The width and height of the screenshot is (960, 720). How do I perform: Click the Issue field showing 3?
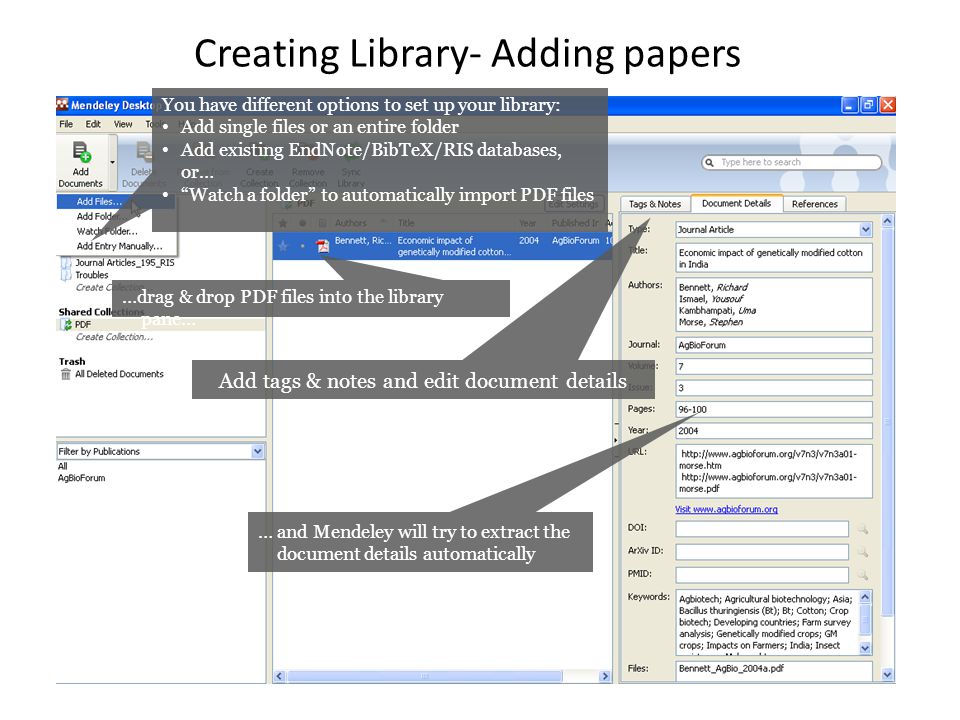[774, 388]
